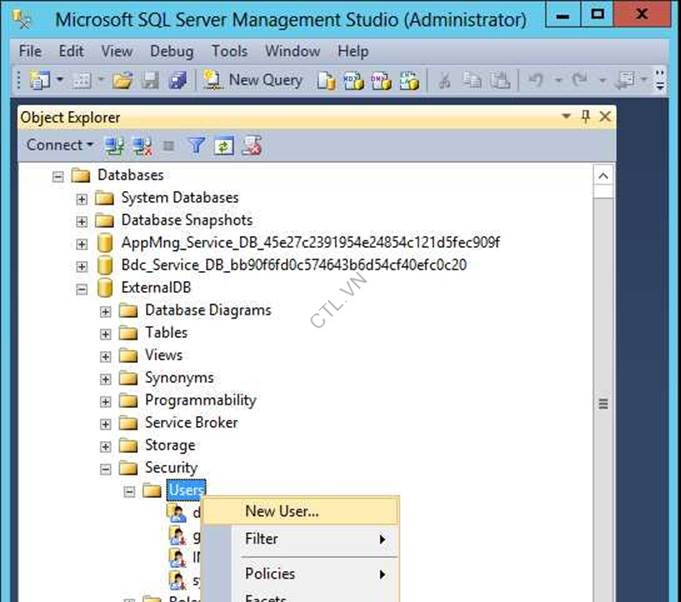Select the Synonyms folder
This screenshot has height=602, width=681.
tap(179, 378)
